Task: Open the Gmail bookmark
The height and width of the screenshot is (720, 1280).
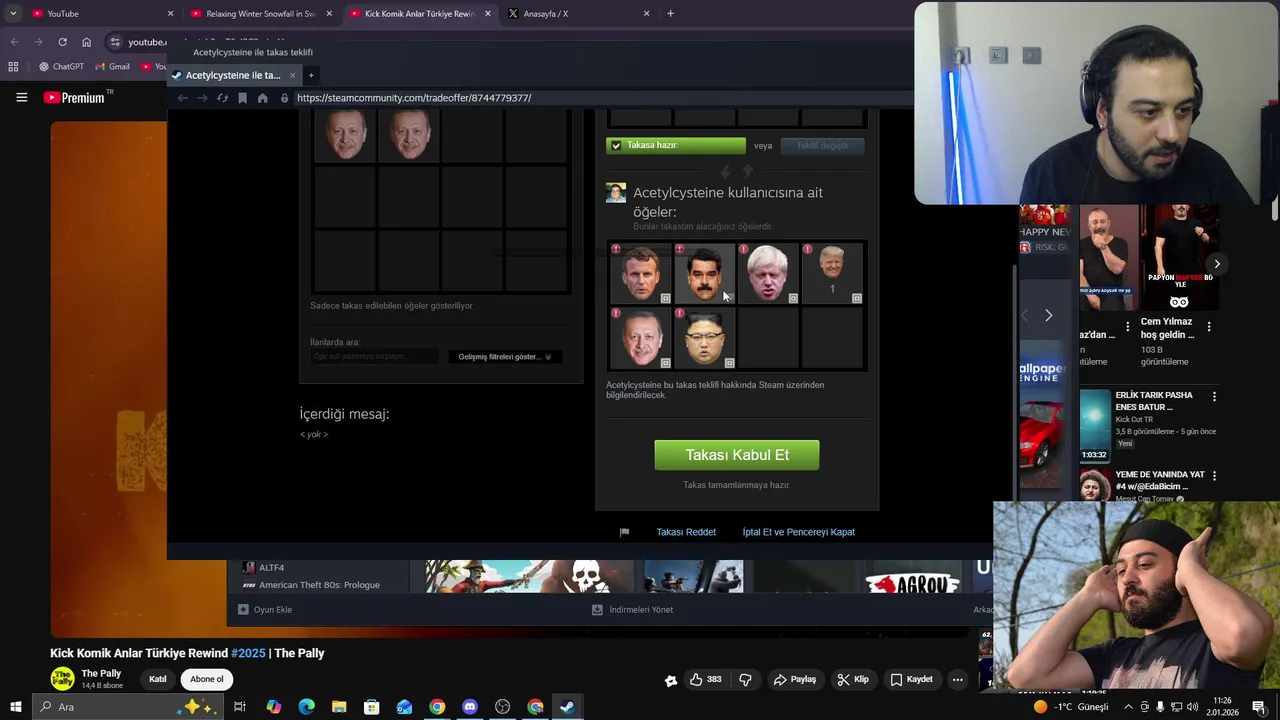Action: click(x=112, y=67)
